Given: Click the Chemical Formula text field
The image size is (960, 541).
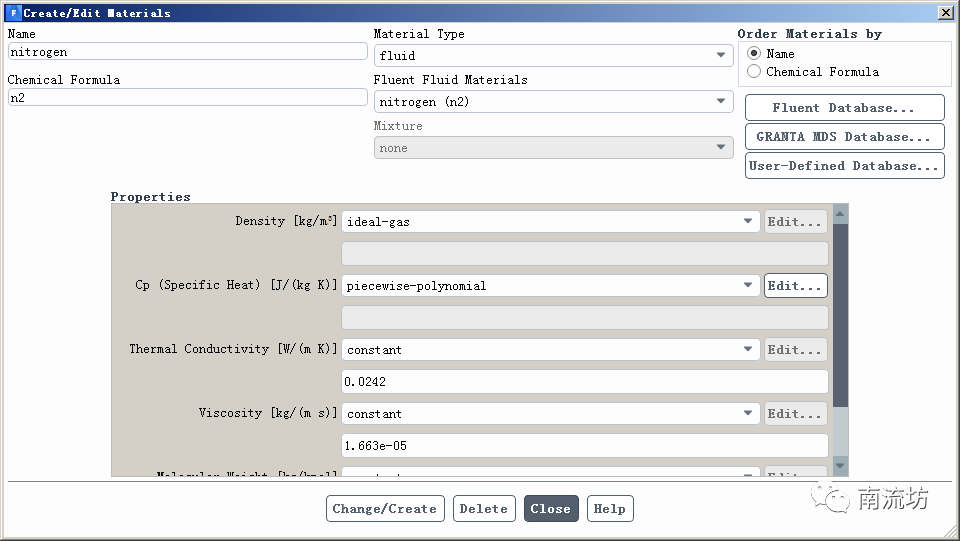Looking at the screenshot, I should pos(187,97).
